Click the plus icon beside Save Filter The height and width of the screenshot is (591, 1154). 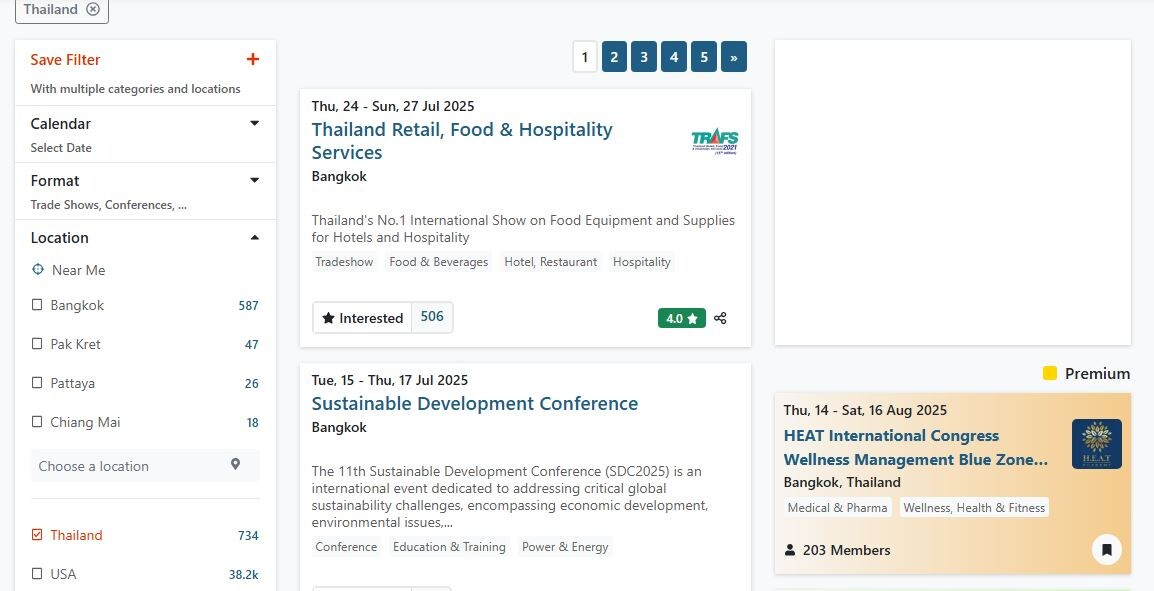coord(253,59)
